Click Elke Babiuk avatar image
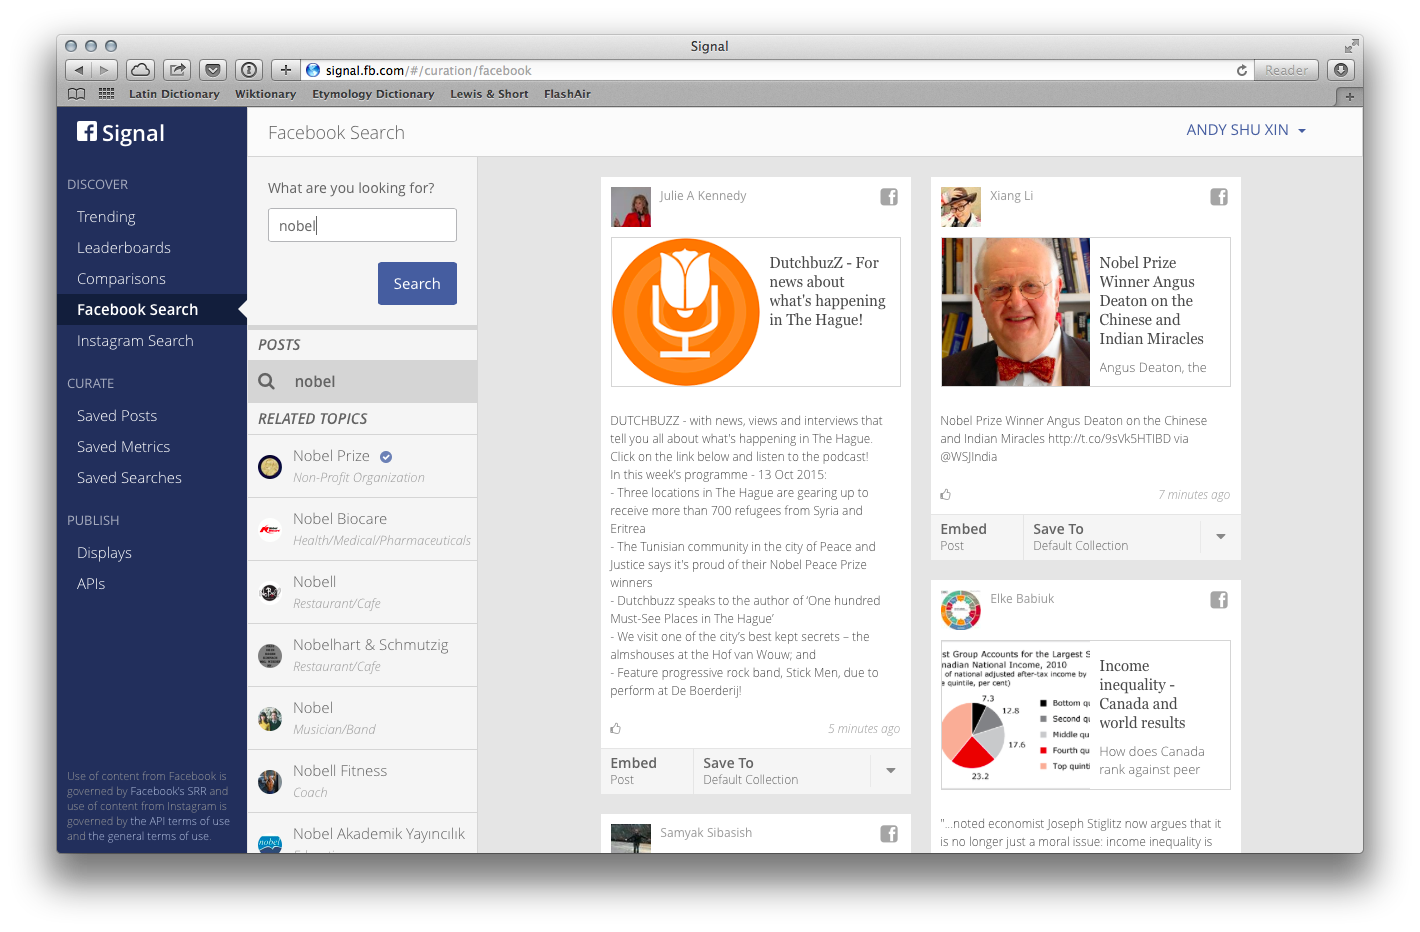The image size is (1420, 932). (x=961, y=610)
